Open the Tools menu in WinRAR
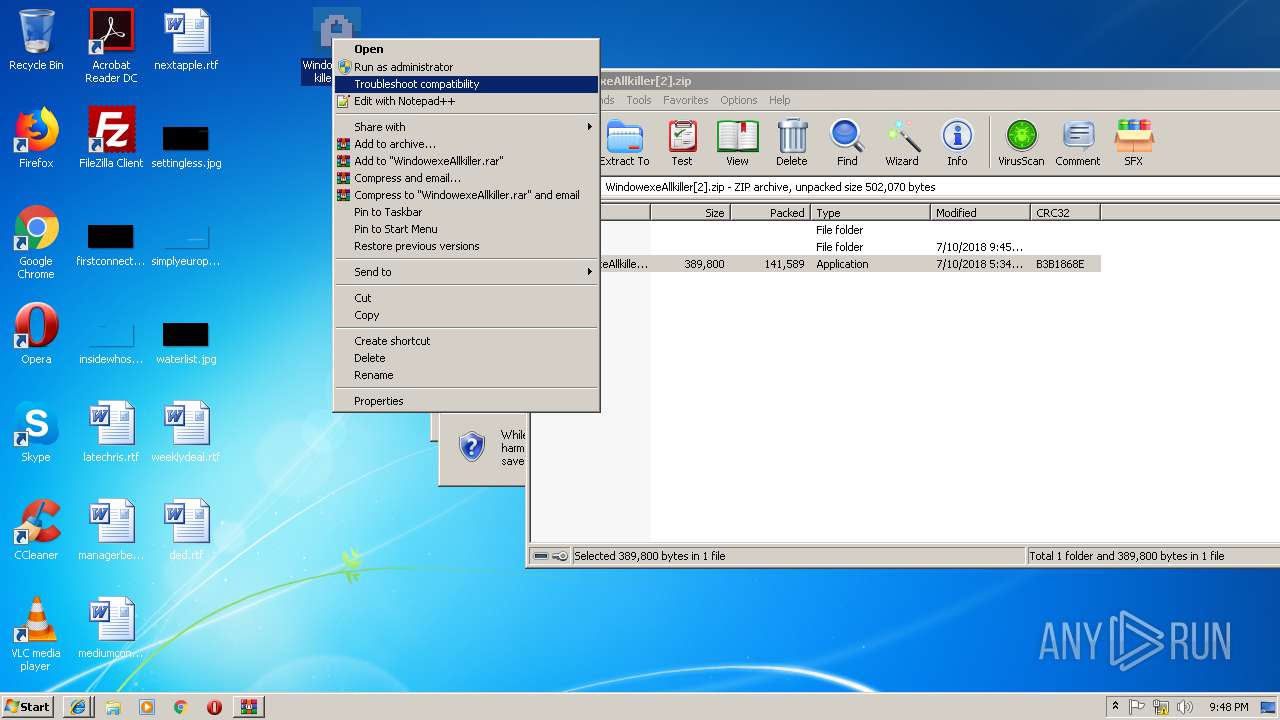This screenshot has height=720, width=1280. [x=638, y=100]
